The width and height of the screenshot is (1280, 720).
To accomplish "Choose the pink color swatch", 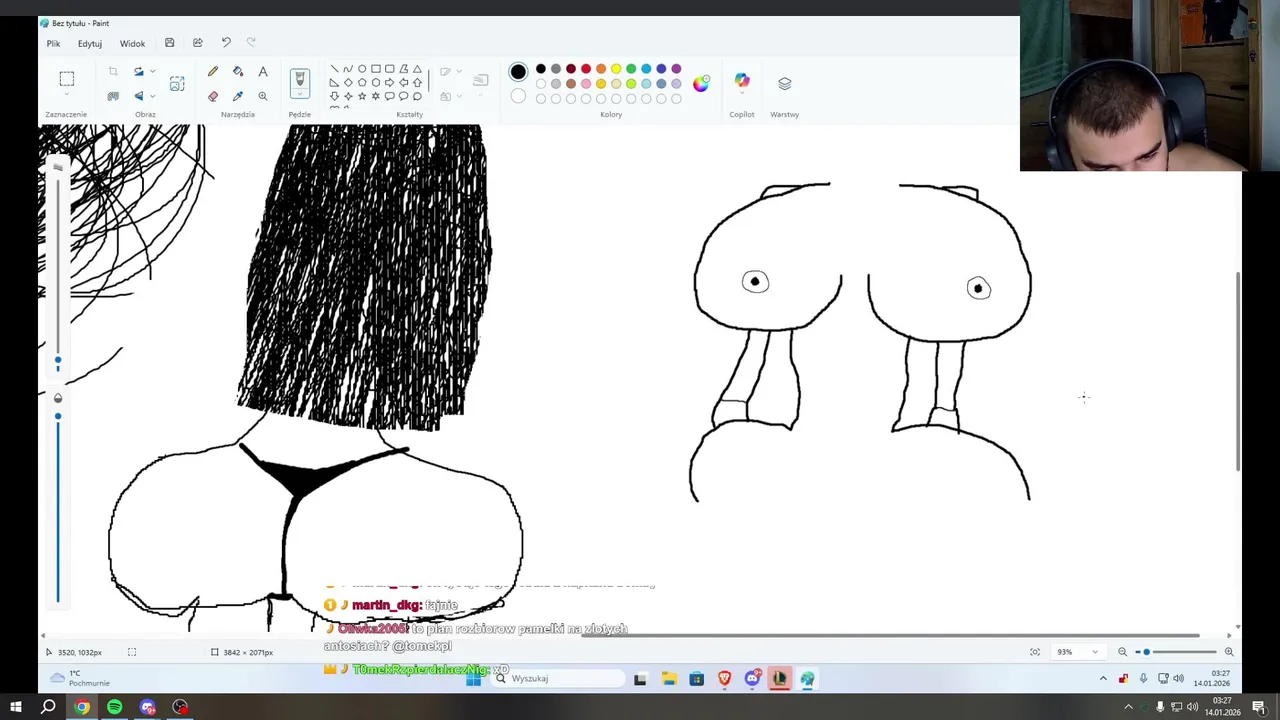I will point(586,84).
